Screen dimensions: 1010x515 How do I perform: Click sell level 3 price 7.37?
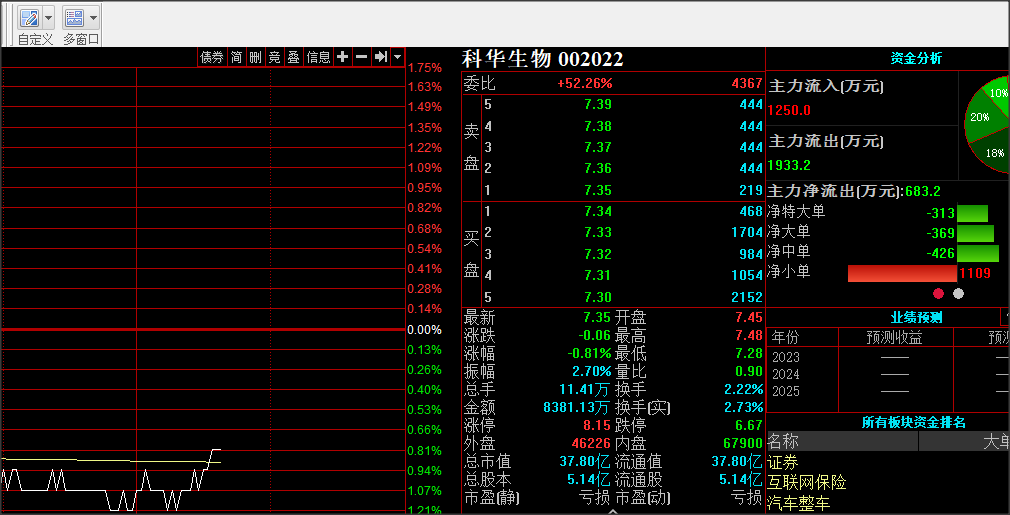(x=598, y=147)
